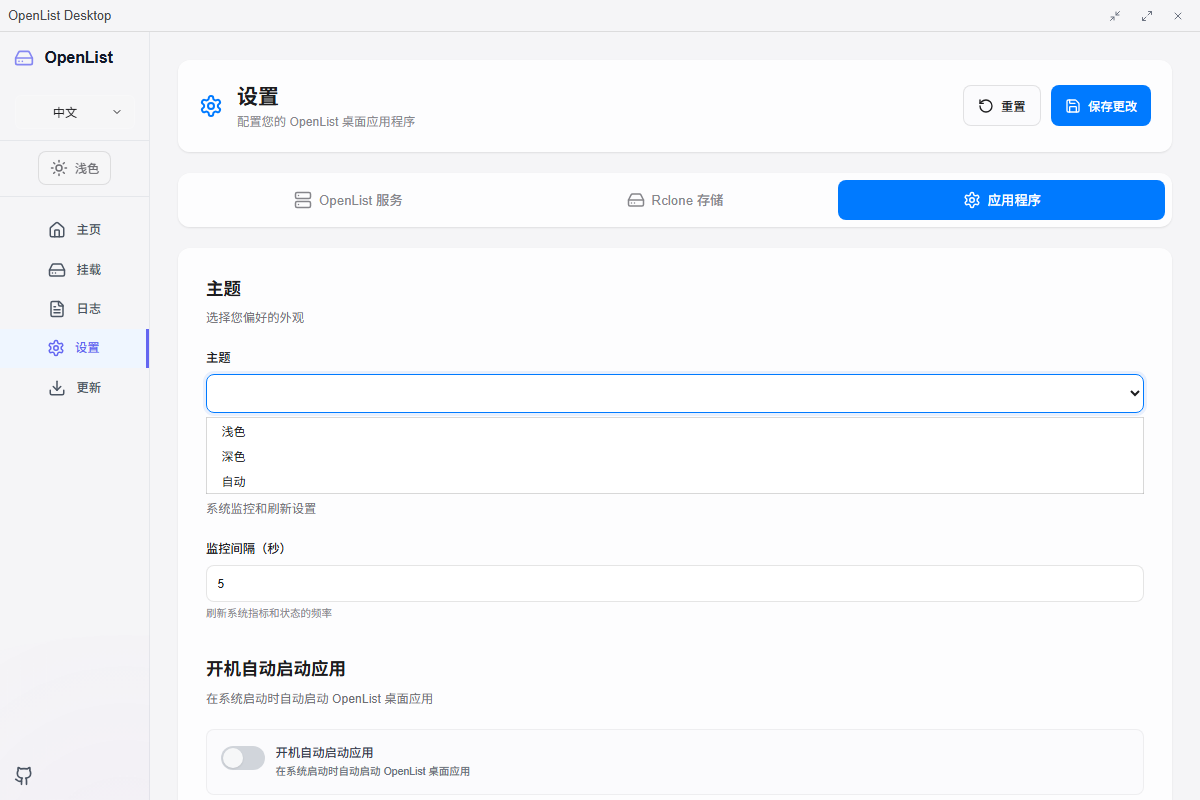Click the sidebar gear icon next to 设置
The image size is (1200, 800).
click(56, 348)
